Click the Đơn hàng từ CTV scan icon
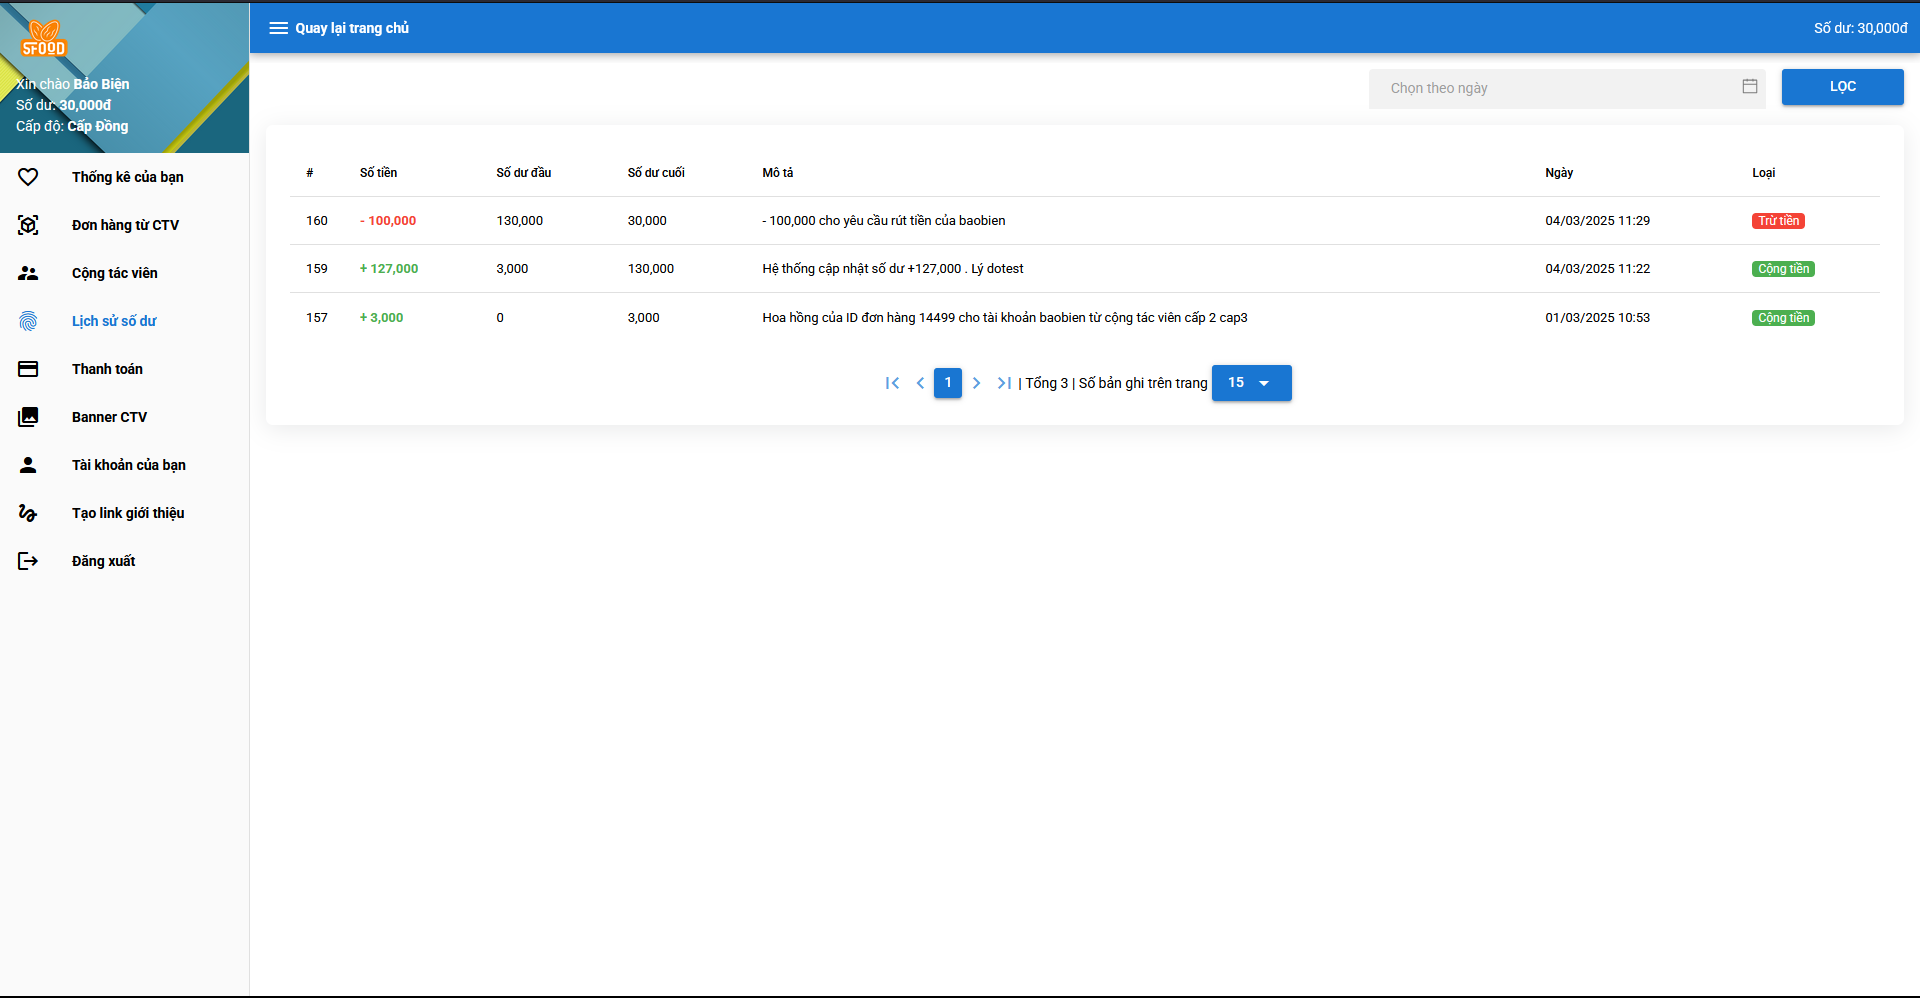Viewport: 1920px width, 998px height. (x=28, y=225)
